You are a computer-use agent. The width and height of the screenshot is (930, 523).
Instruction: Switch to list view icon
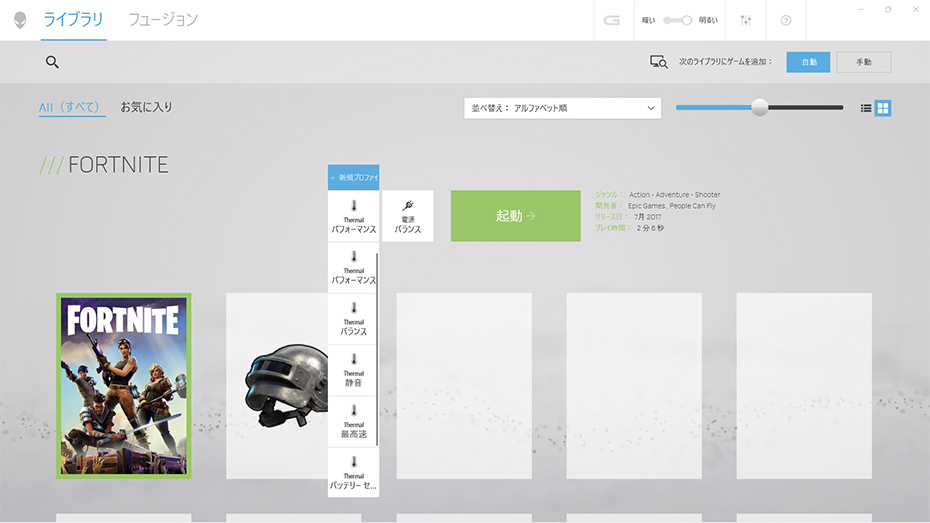[x=866, y=108]
